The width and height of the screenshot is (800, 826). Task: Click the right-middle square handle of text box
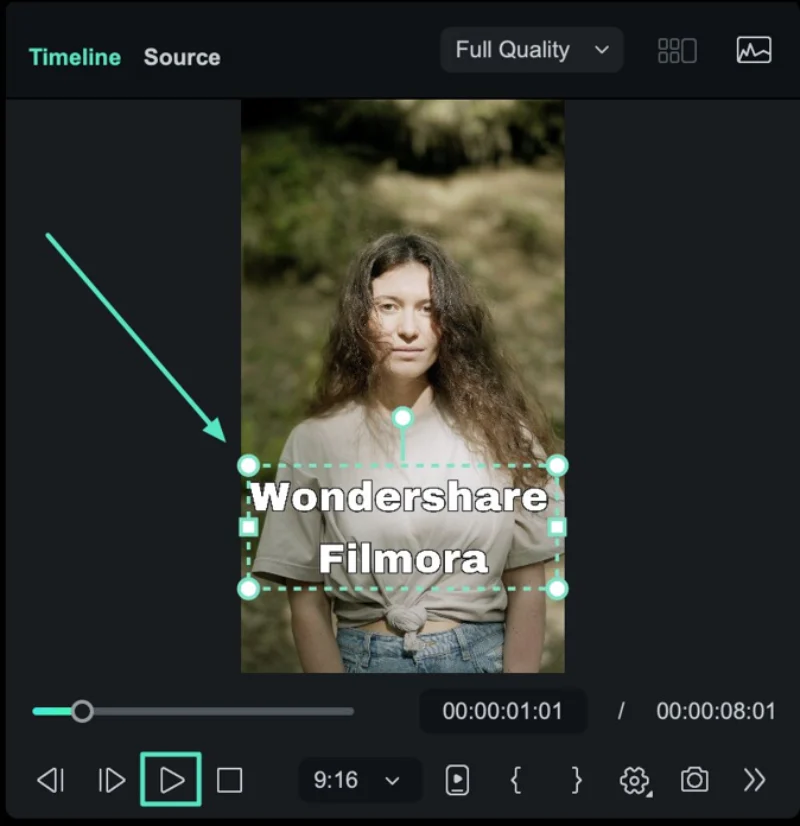click(557, 527)
